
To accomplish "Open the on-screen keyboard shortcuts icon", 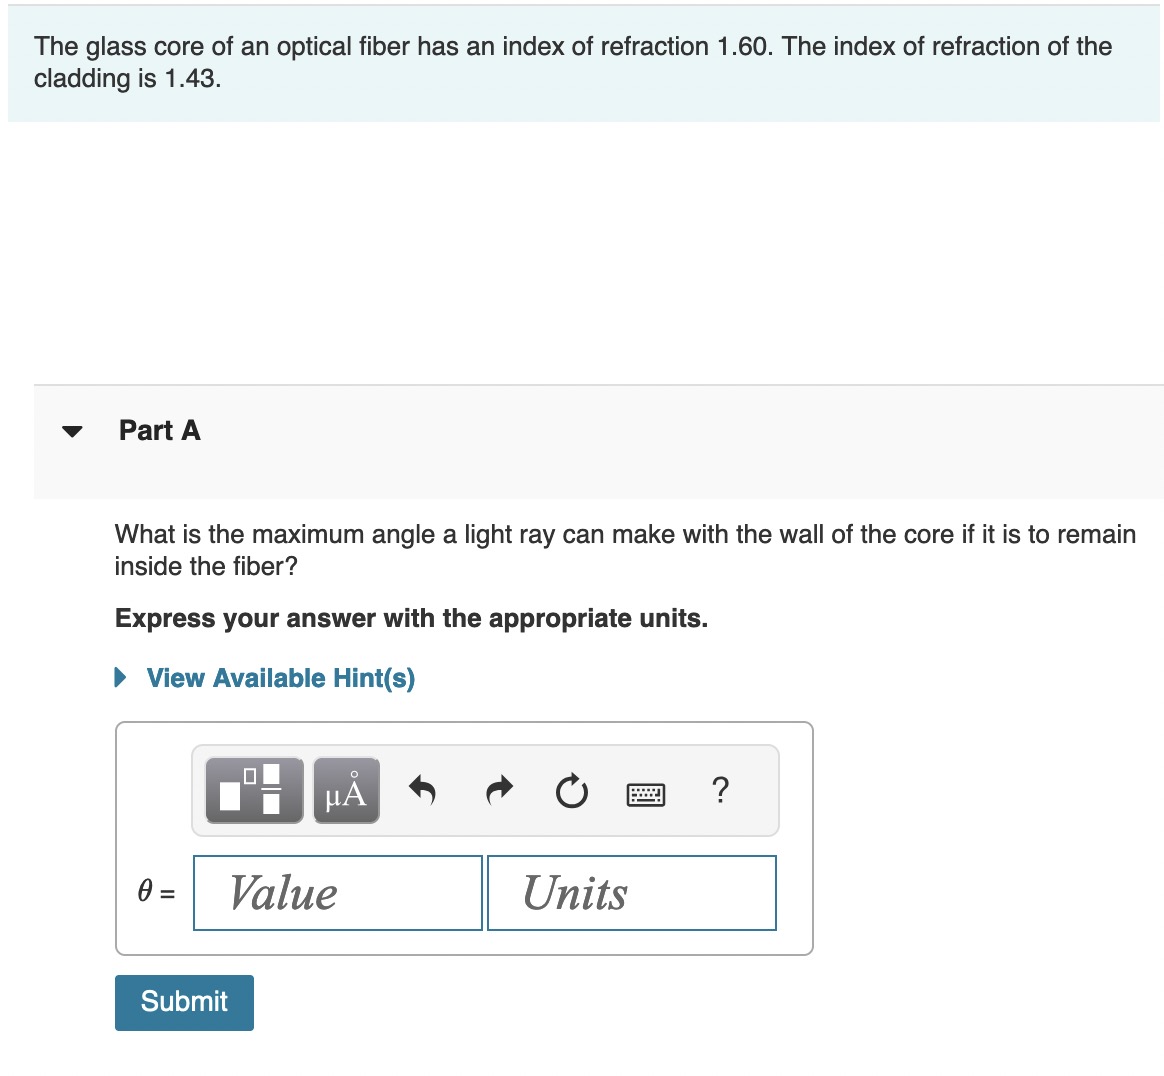I will coord(645,793).
